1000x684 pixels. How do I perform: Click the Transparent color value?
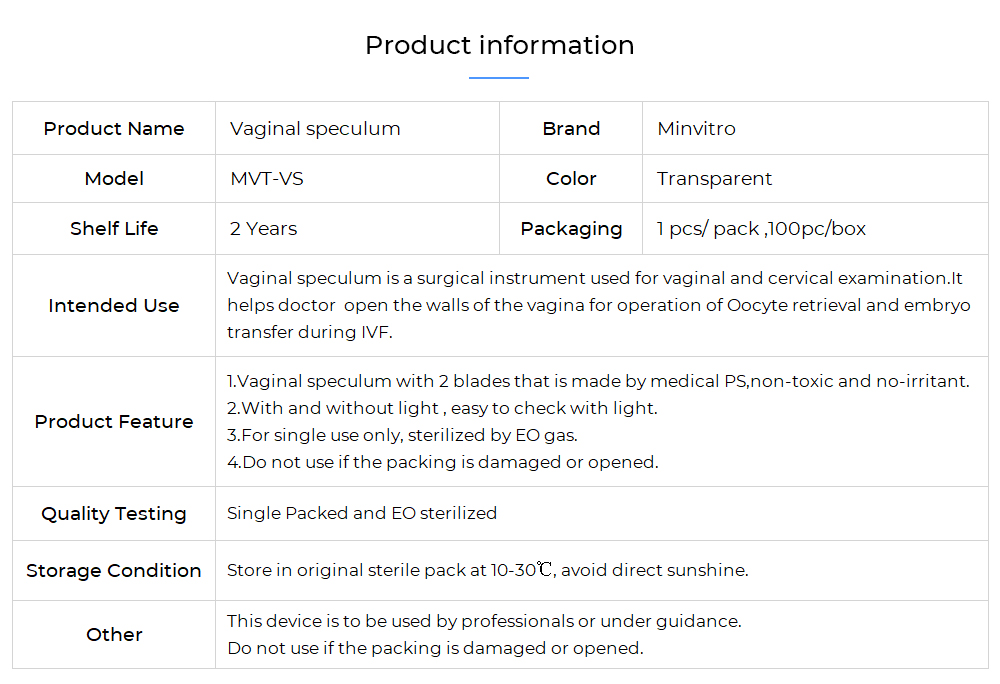(714, 178)
